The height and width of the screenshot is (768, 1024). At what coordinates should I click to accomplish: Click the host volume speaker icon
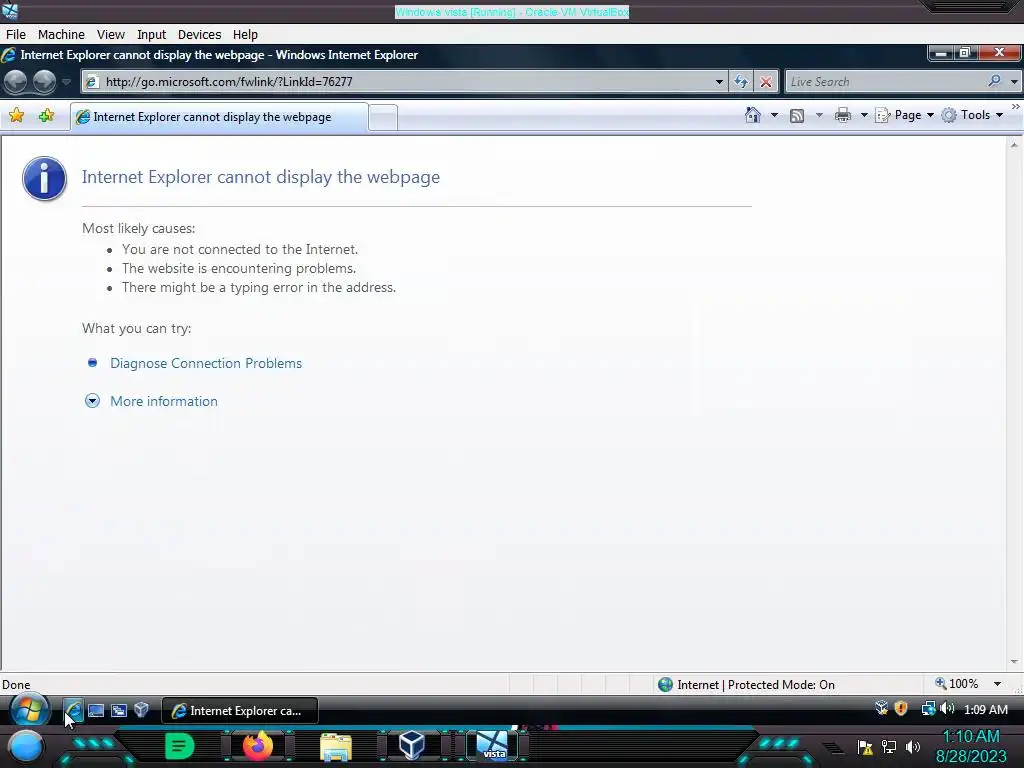[913, 747]
